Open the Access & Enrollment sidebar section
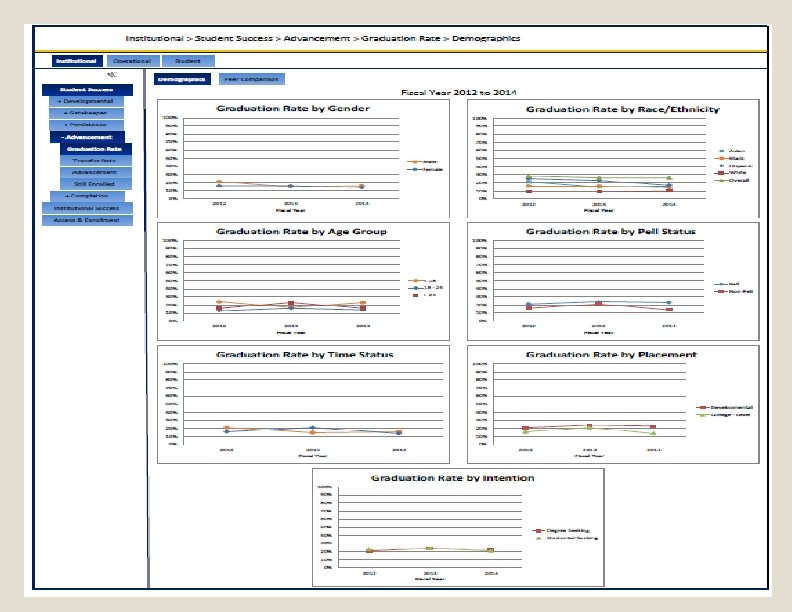This screenshot has height=612, width=792. coord(87,220)
